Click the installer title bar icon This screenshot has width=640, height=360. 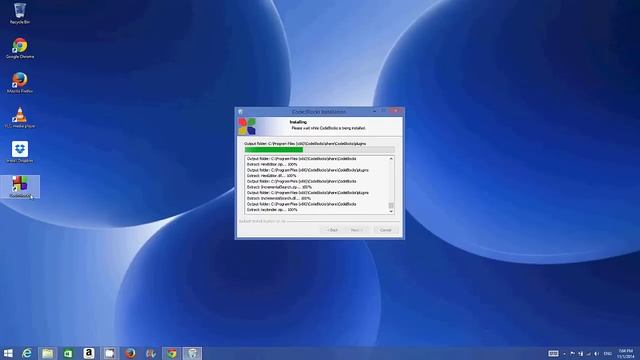point(240,111)
